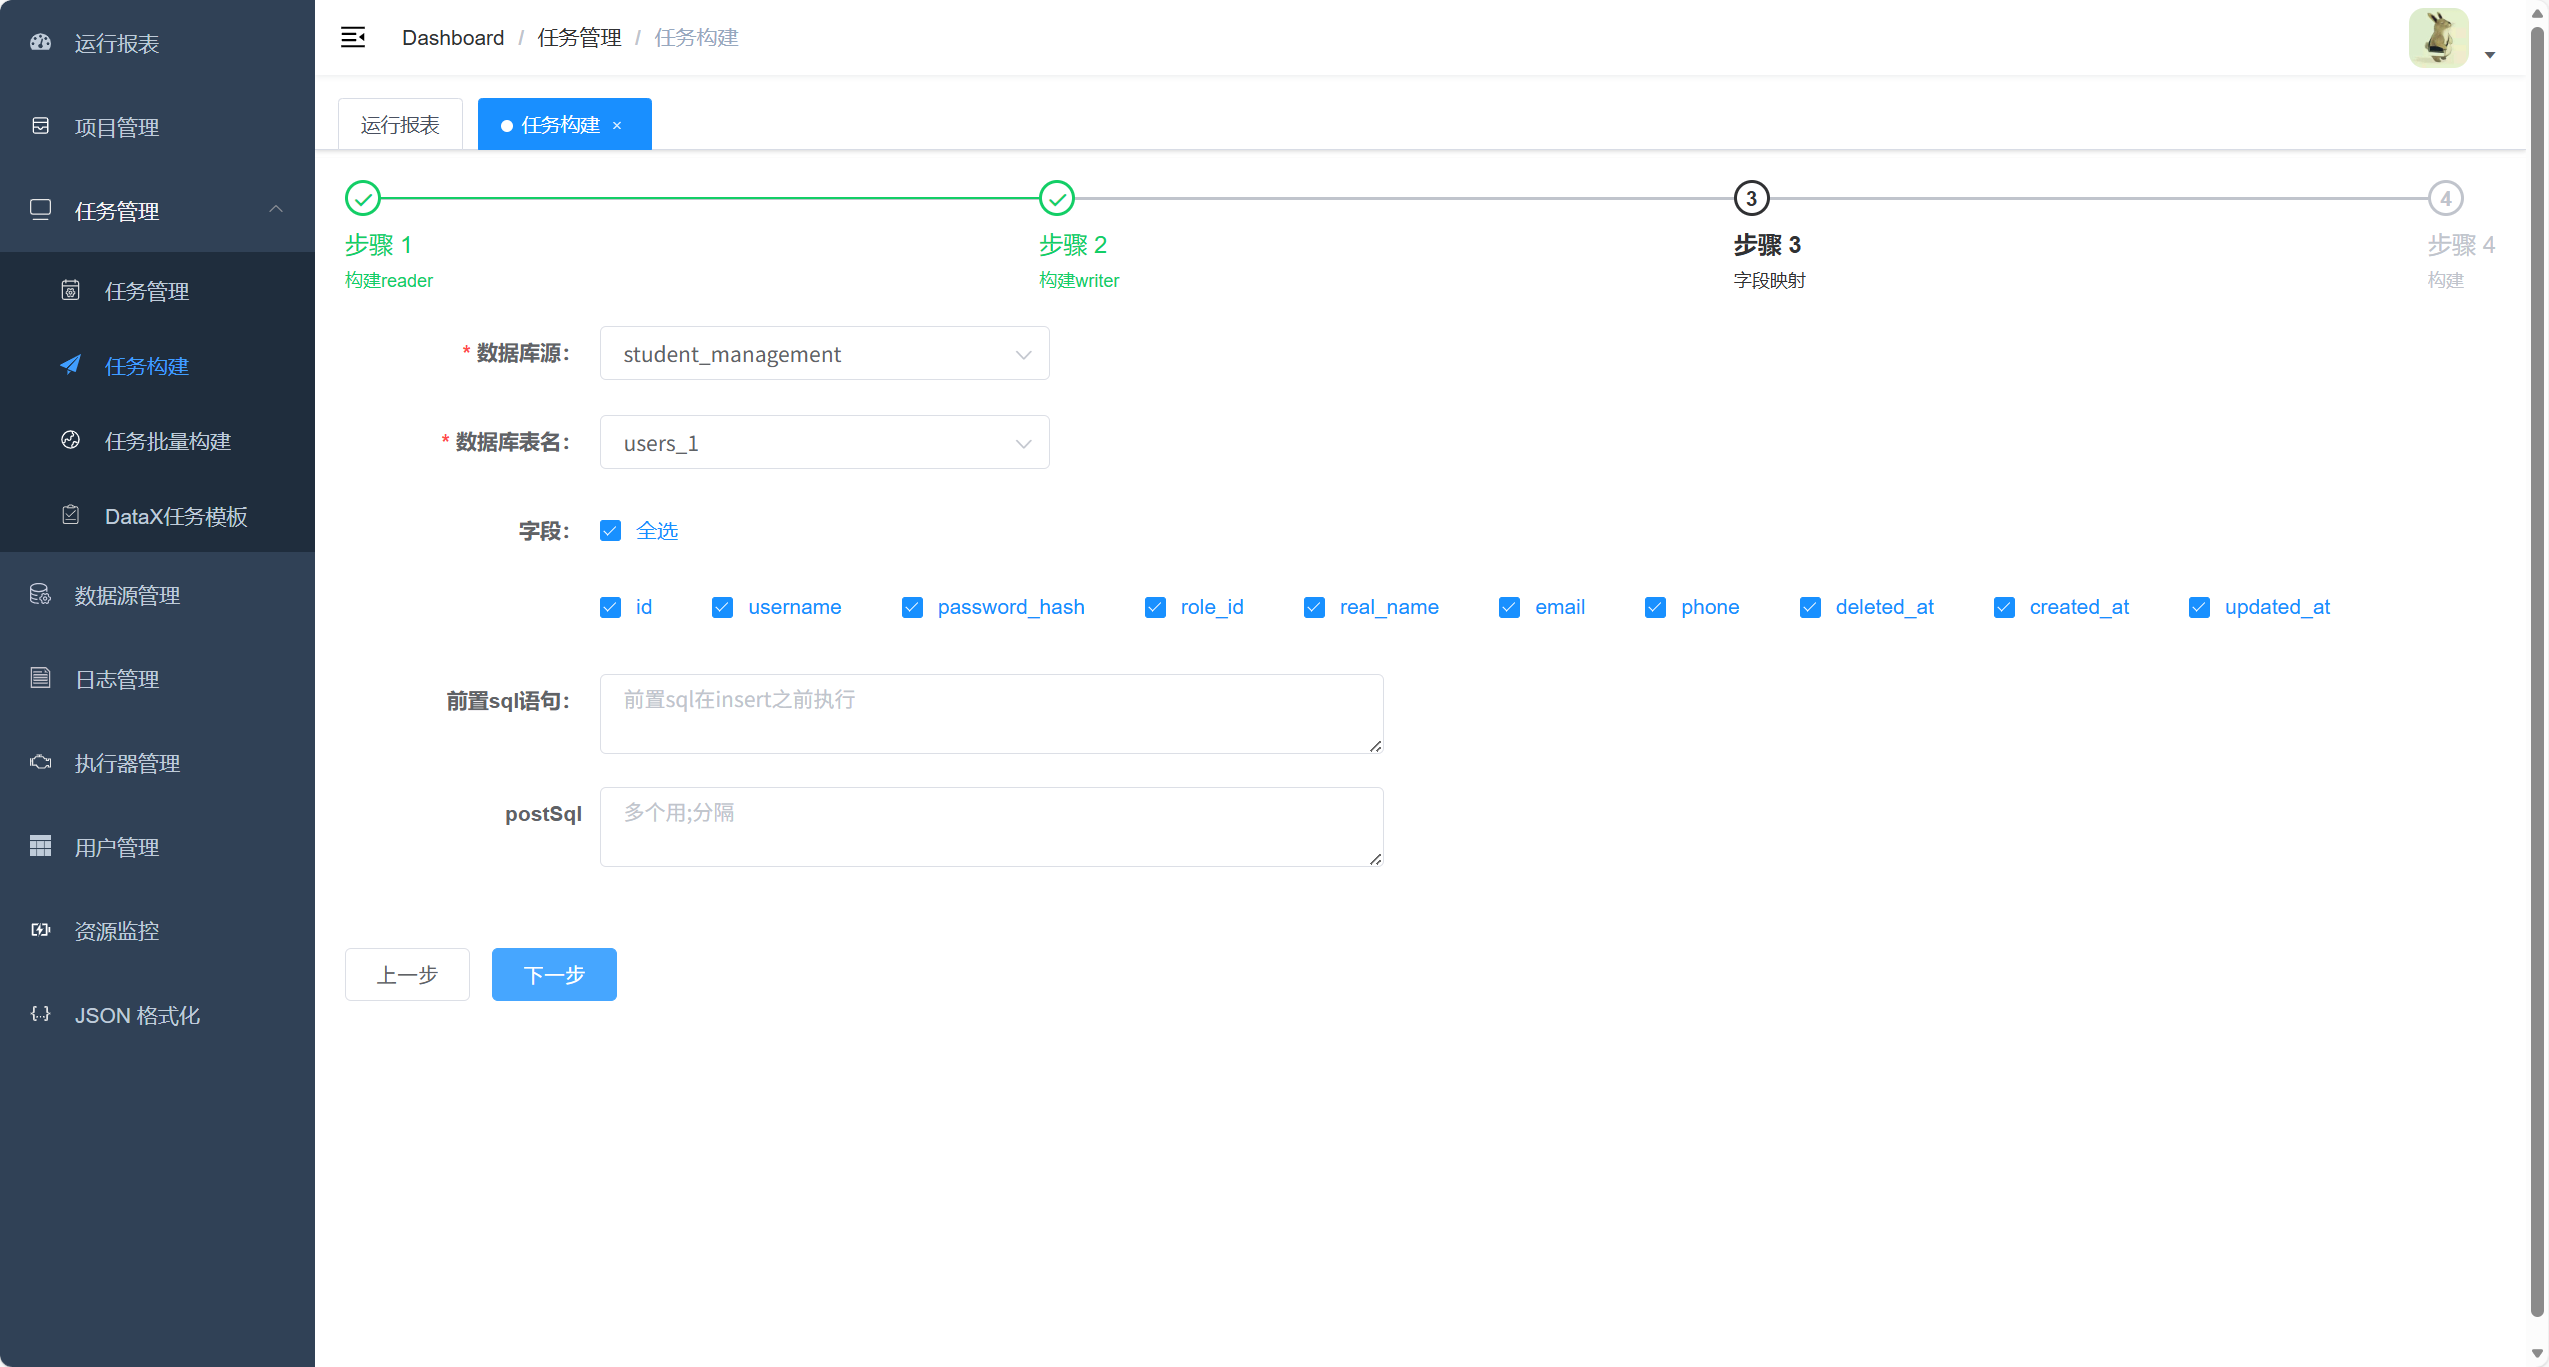Open the 数据库源 student_management dropdown
Image resolution: width=2549 pixels, height=1367 pixels.
tap(824, 354)
